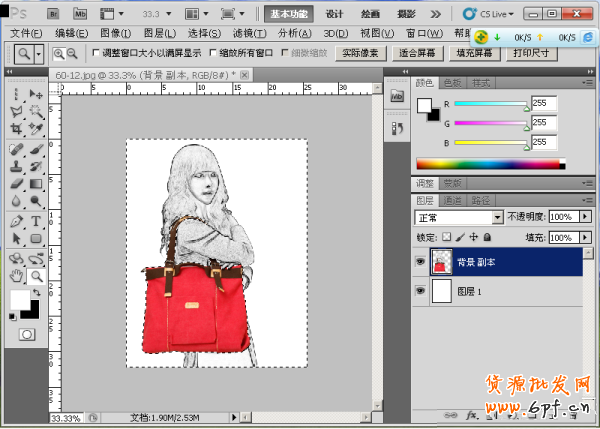Select the Pen tool
The width and height of the screenshot is (600, 429).
pos(16,221)
